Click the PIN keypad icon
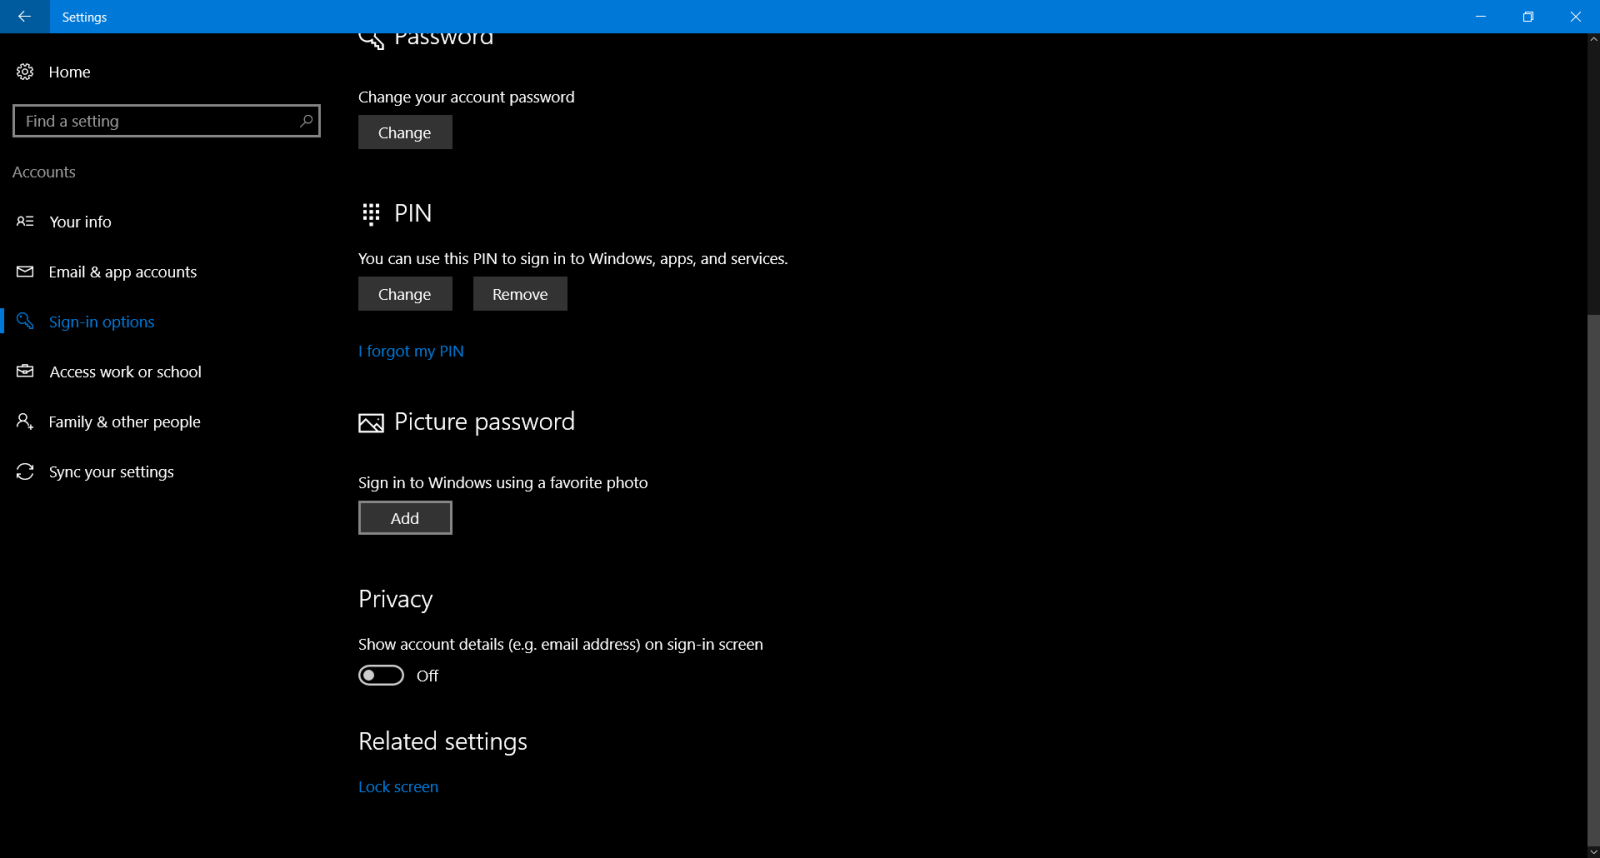 point(370,213)
